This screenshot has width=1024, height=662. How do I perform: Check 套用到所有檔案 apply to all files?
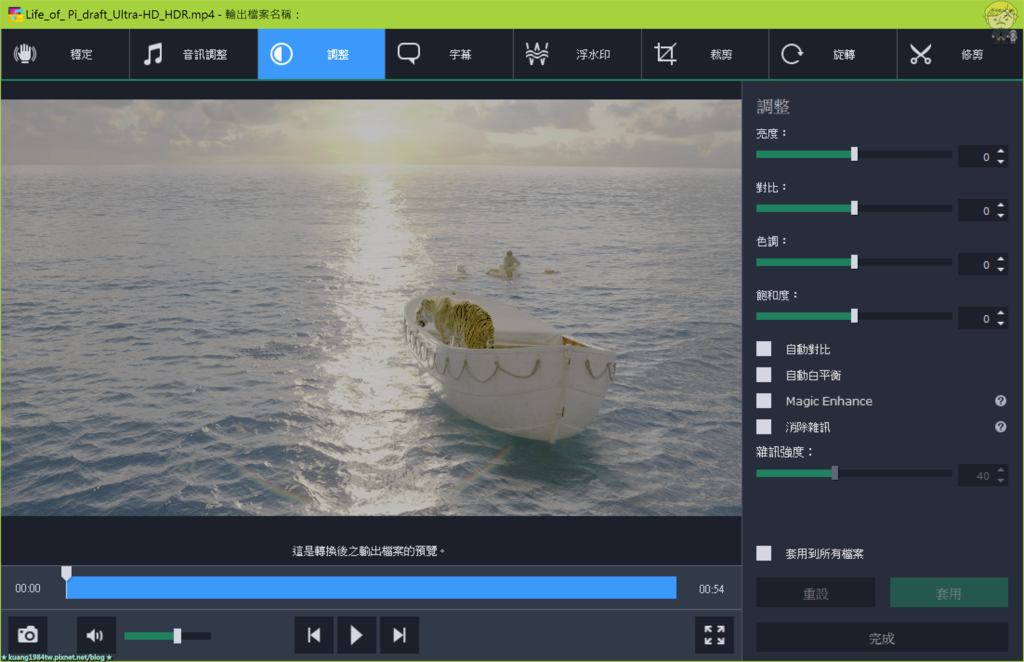pyautogui.click(x=763, y=554)
